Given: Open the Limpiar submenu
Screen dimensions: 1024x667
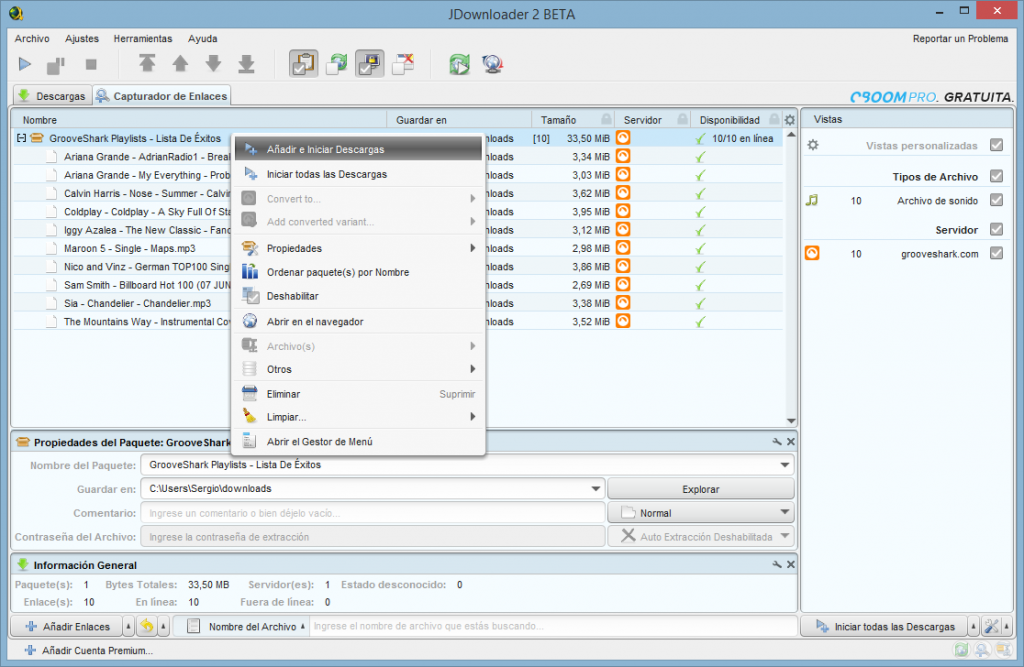Looking at the screenshot, I should click(359, 417).
